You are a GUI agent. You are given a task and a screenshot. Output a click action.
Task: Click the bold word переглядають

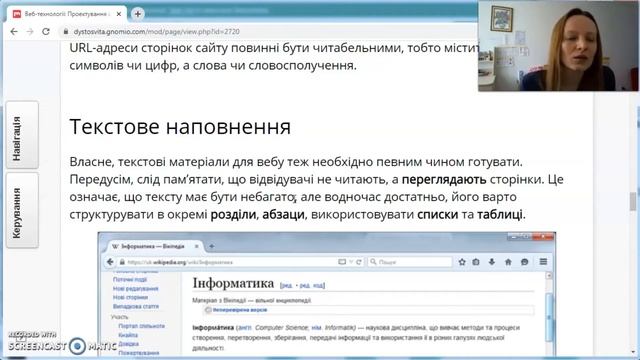(x=444, y=180)
